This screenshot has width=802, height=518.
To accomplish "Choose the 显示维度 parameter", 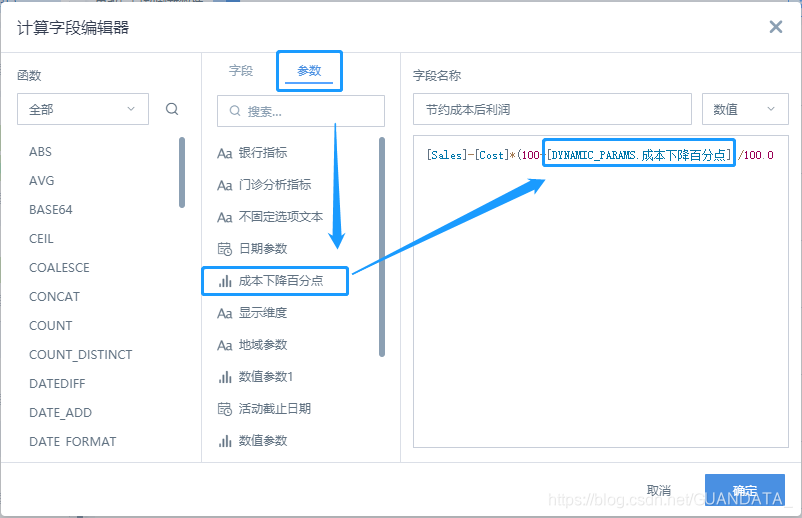I will pos(263,312).
